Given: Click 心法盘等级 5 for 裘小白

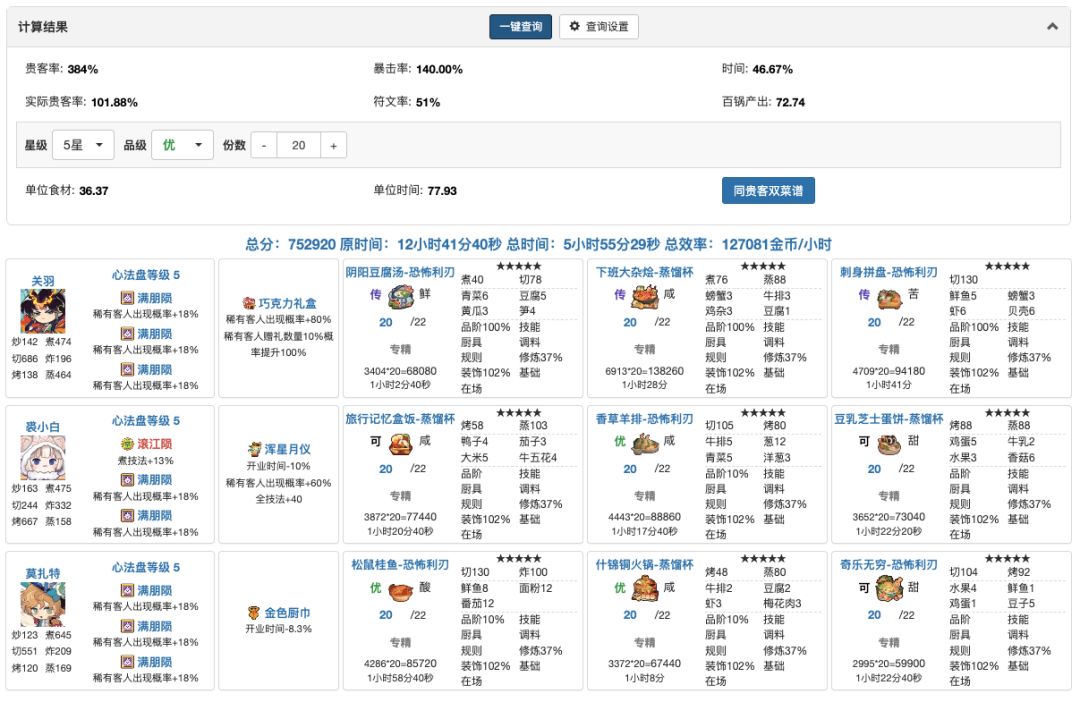Looking at the screenshot, I should point(146,421).
